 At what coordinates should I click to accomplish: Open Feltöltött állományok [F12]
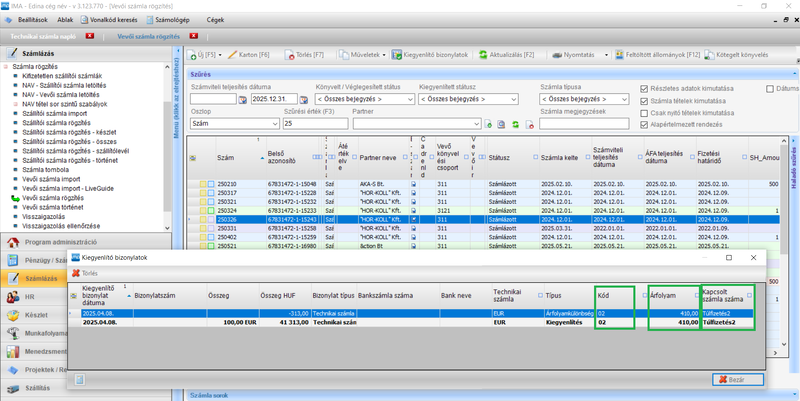pyautogui.click(x=653, y=55)
